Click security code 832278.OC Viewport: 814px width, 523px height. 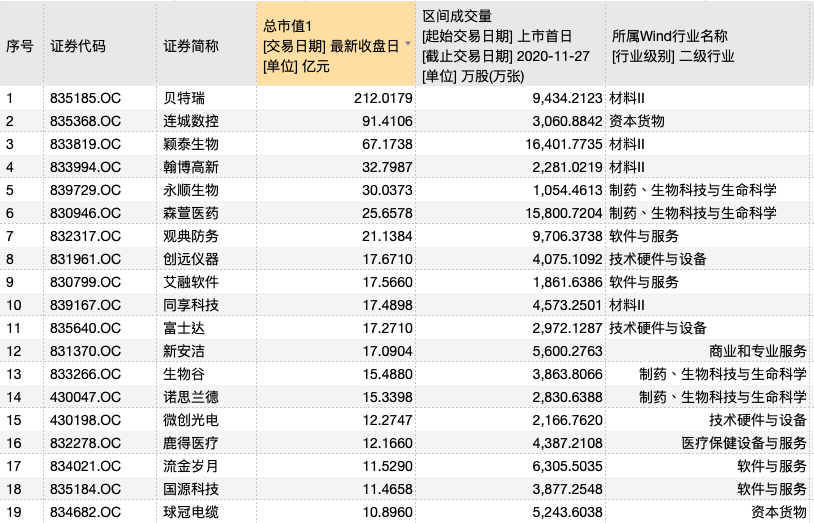click(x=85, y=443)
